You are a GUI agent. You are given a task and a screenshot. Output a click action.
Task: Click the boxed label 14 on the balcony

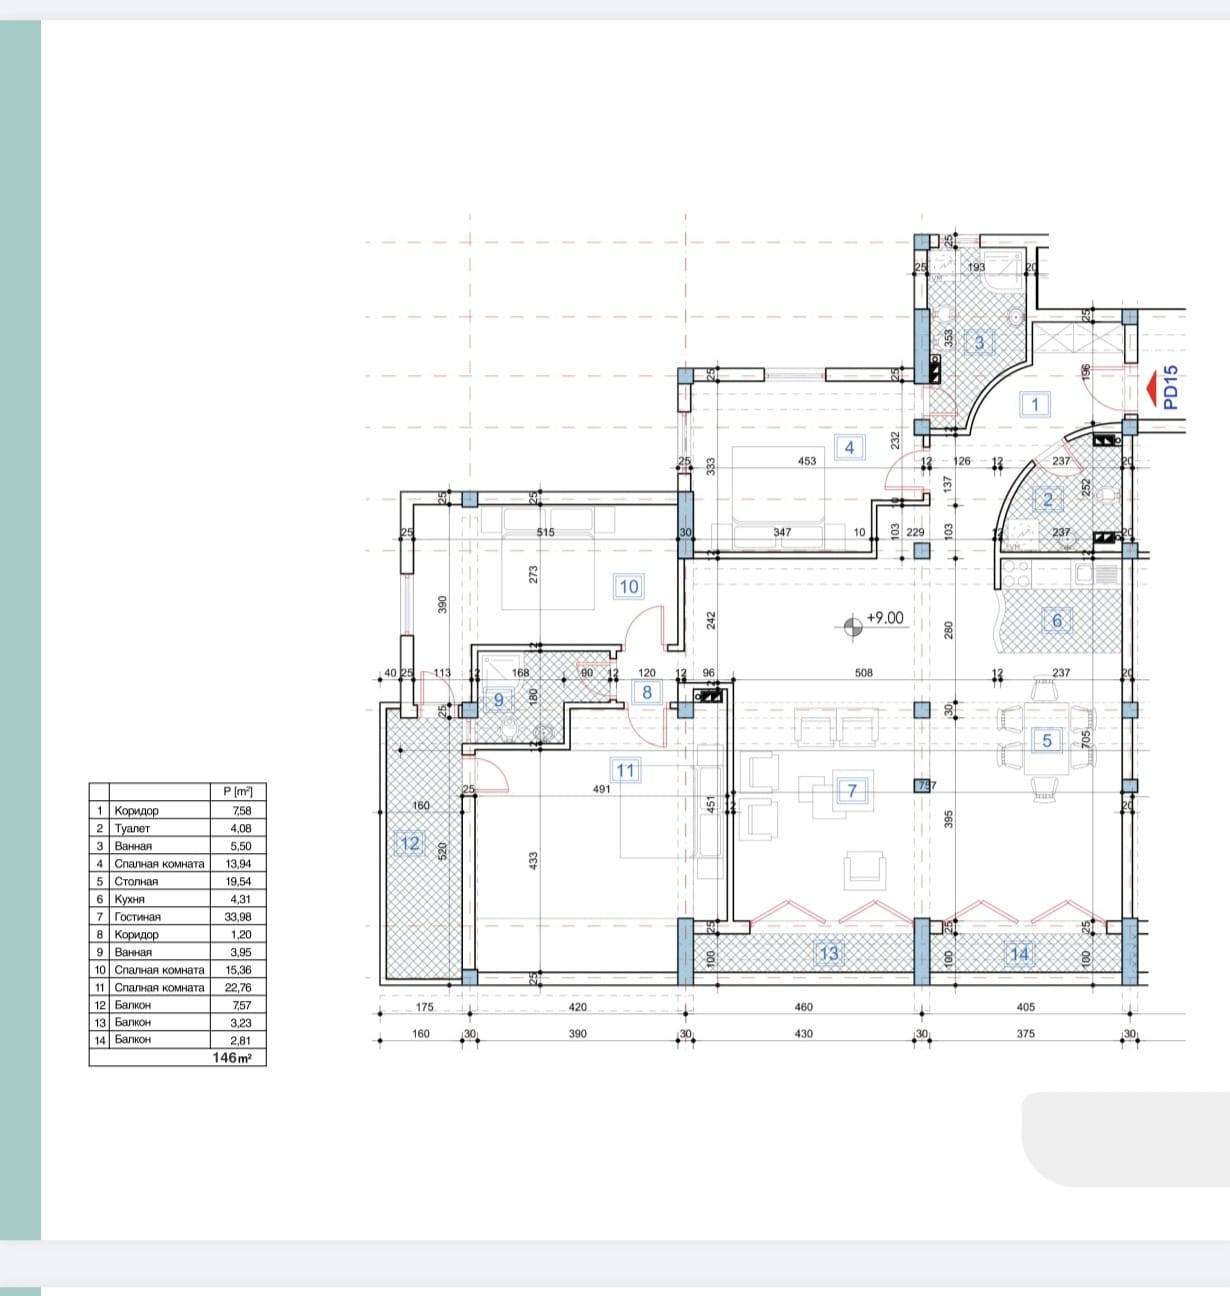pyautogui.click(x=1019, y=953)
